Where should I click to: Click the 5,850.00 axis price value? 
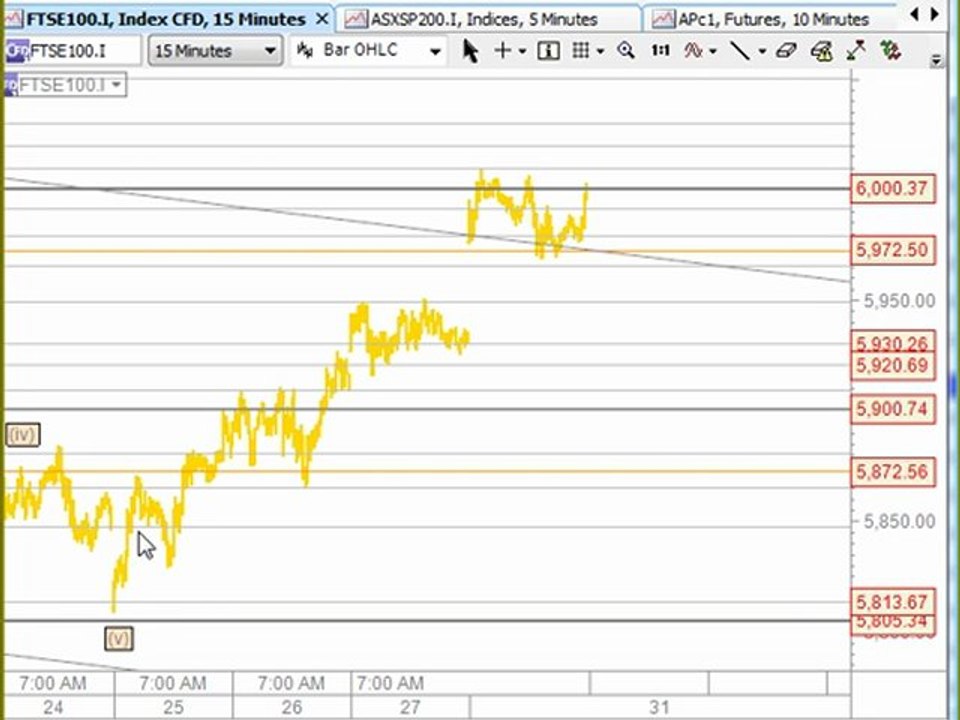click(899, 522)
